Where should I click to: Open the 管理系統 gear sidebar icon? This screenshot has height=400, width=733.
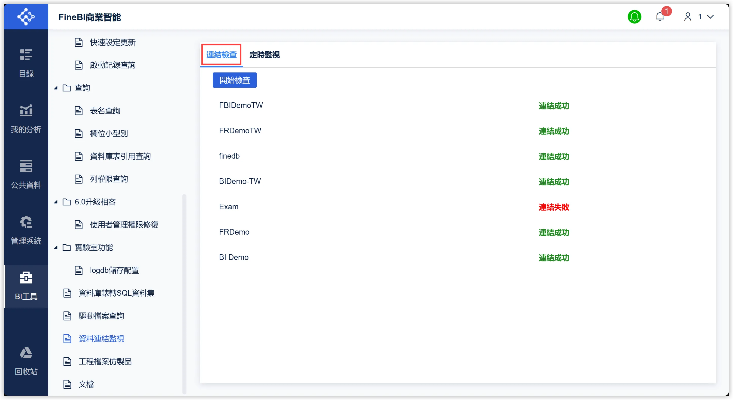[26, 222]
